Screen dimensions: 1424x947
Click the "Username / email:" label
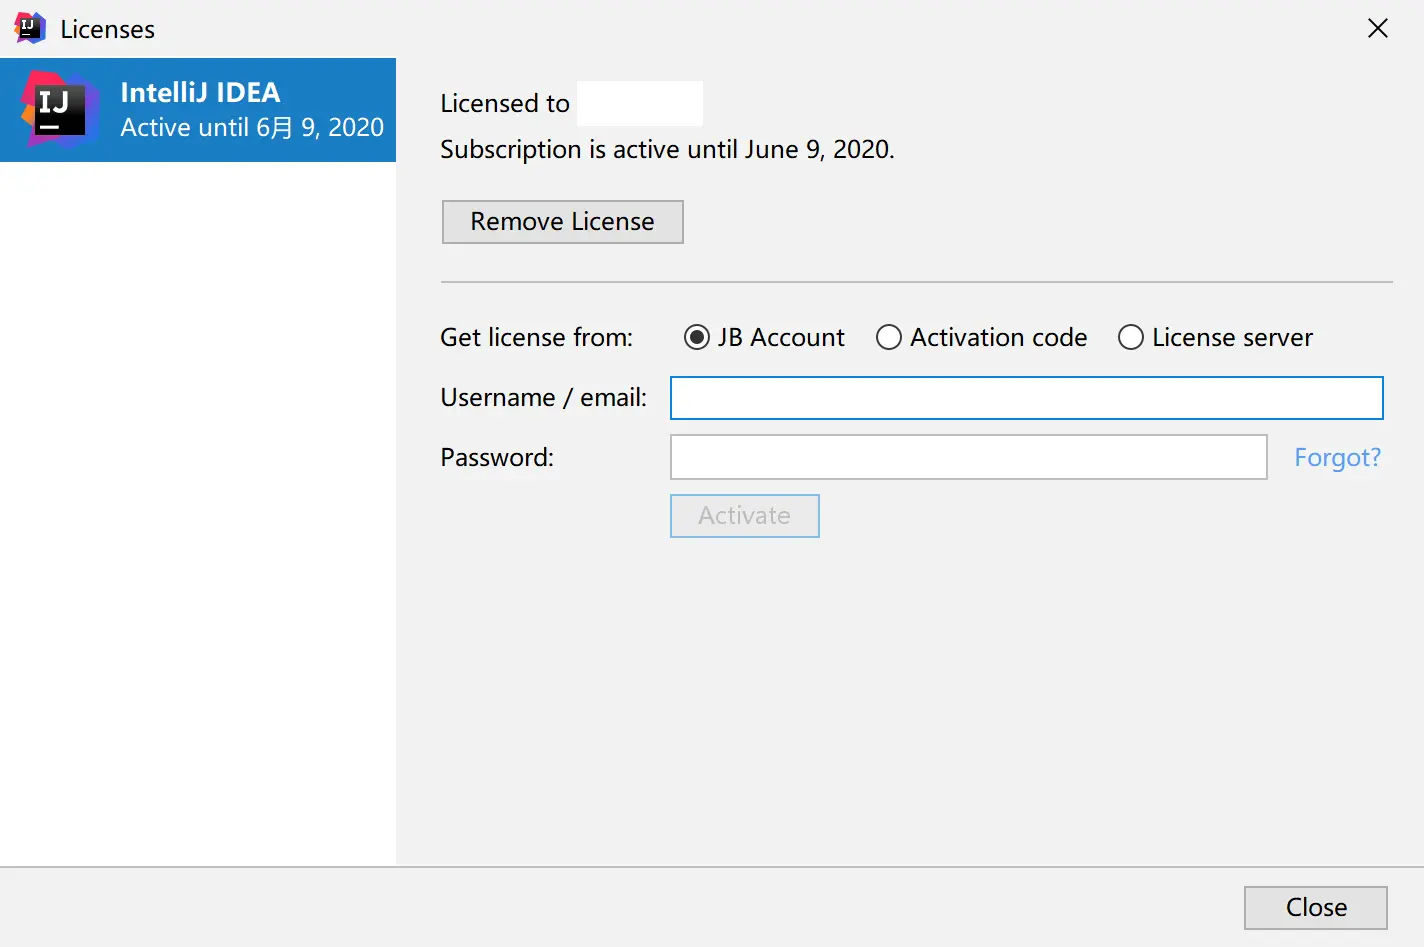543,397
